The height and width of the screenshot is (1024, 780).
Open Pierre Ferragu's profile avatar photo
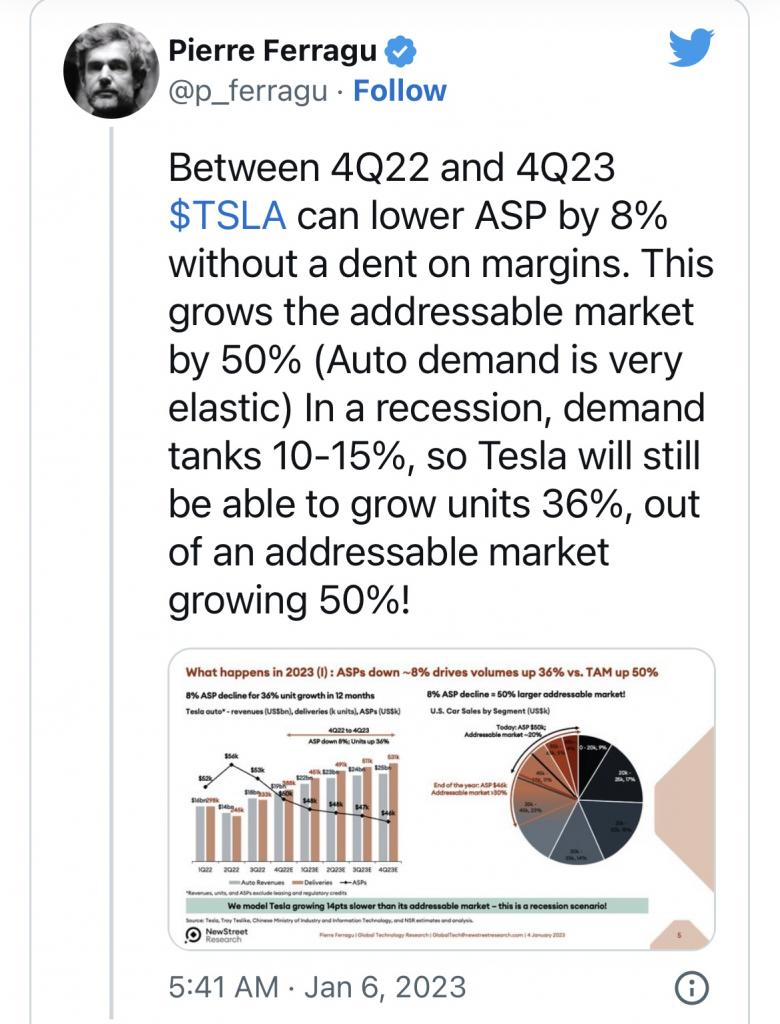[111, 71]
